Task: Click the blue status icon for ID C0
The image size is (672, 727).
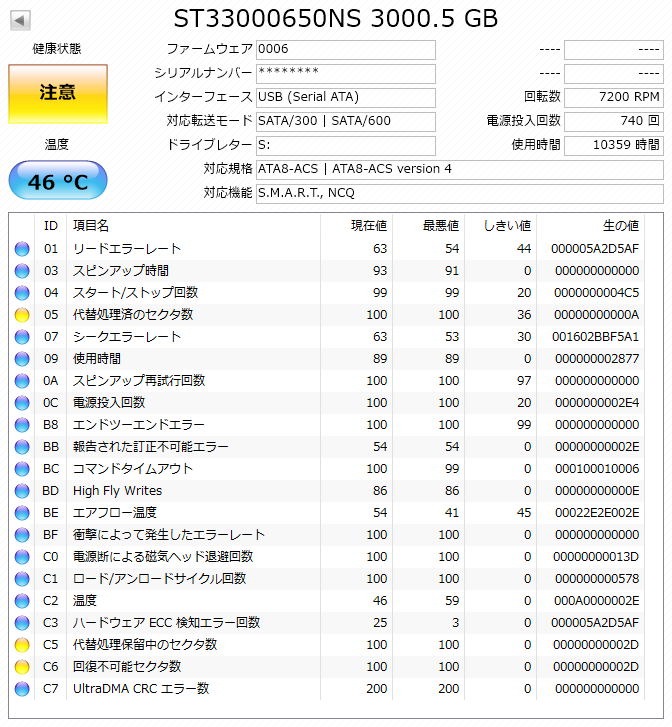Action: coord(22,557)
